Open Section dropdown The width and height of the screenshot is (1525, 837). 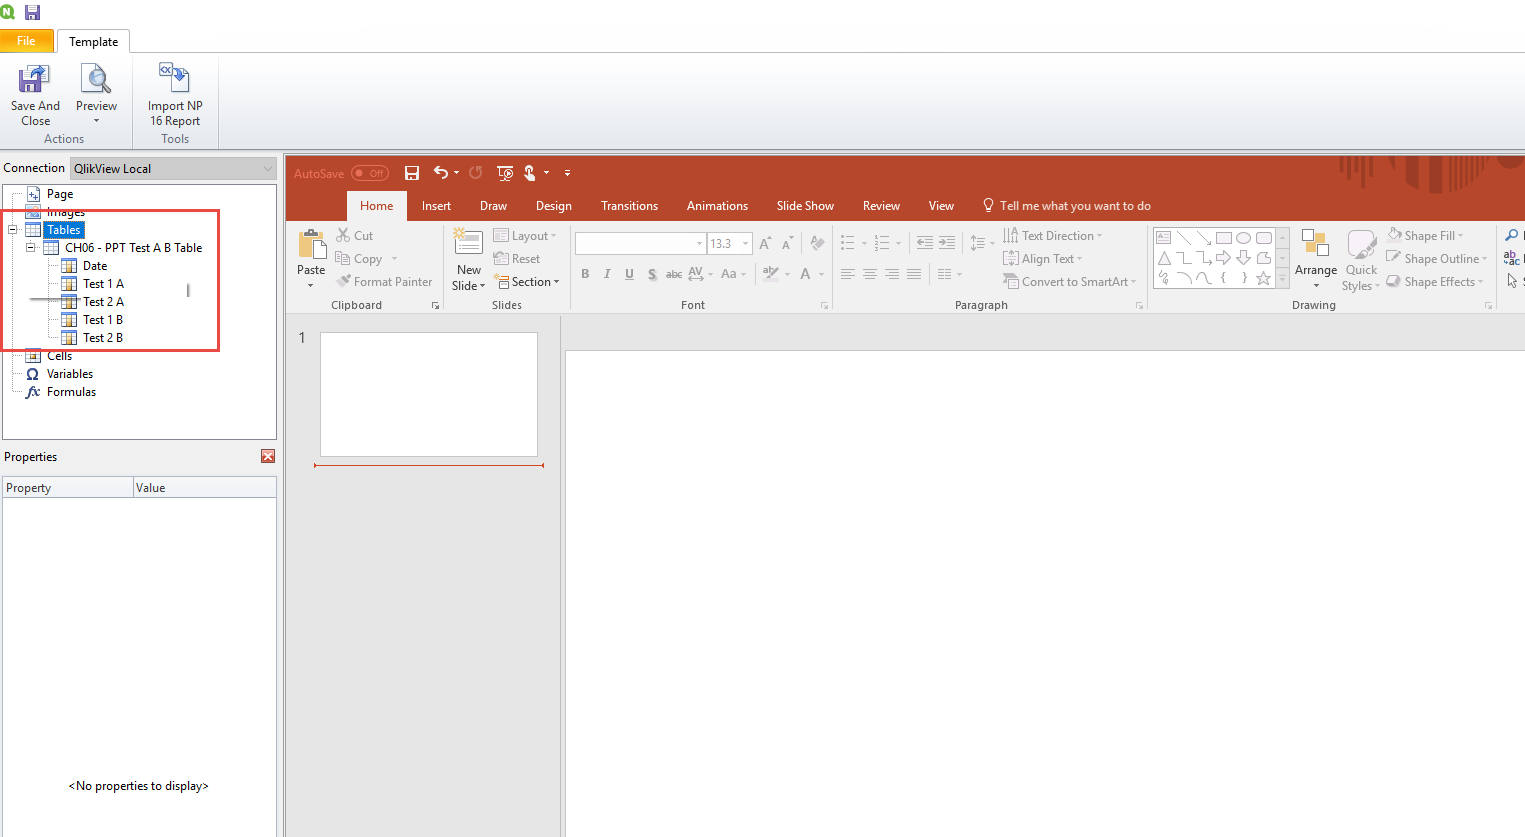(x=527, y=282)
